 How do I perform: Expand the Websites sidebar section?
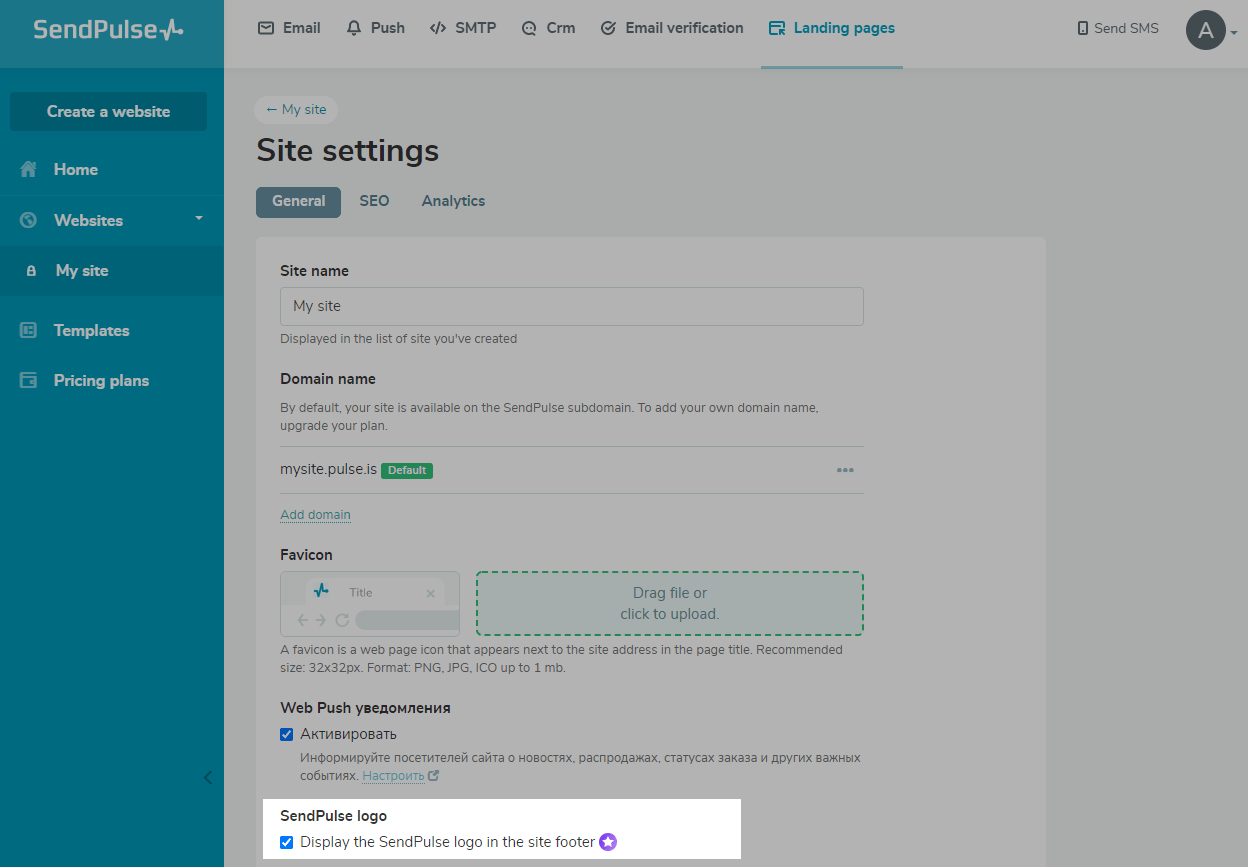click(198, 219)
